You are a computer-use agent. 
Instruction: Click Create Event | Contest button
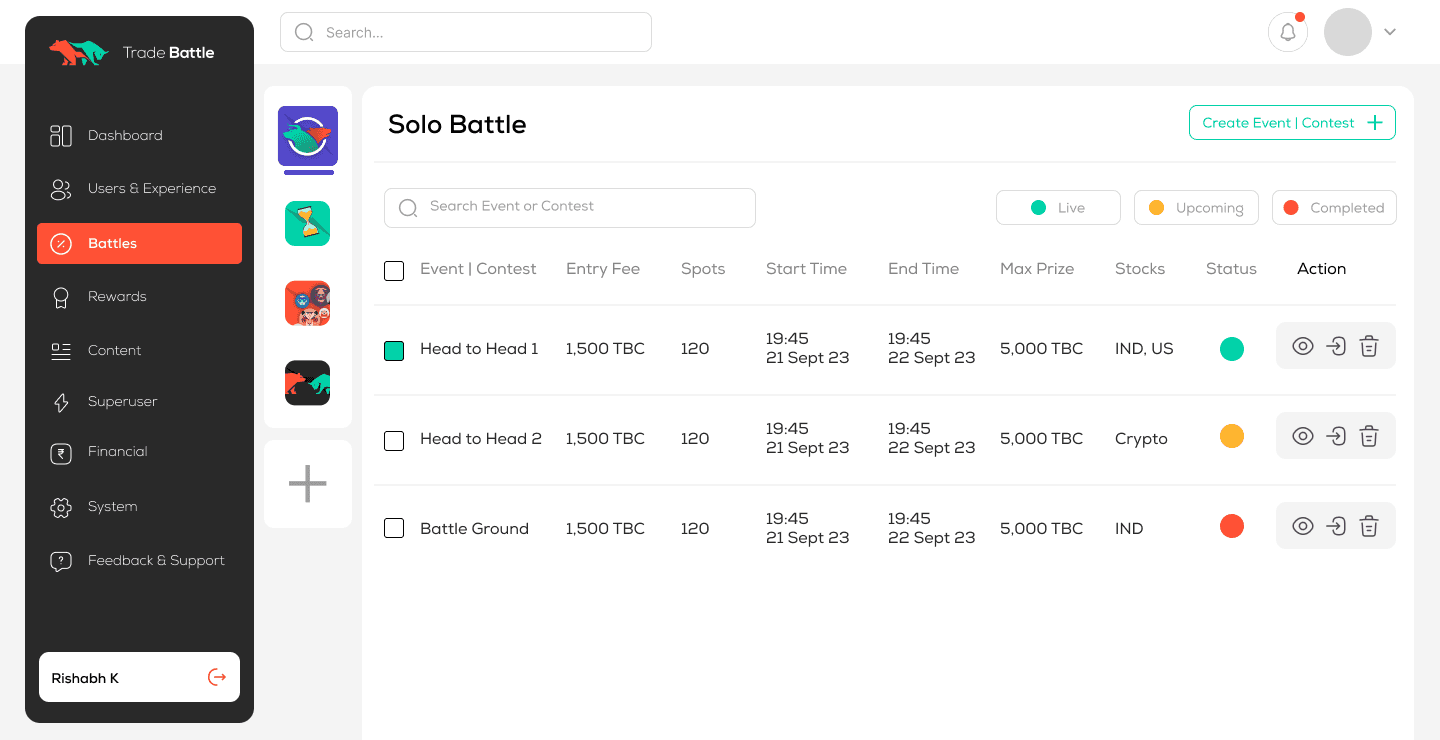point(1291,123)
